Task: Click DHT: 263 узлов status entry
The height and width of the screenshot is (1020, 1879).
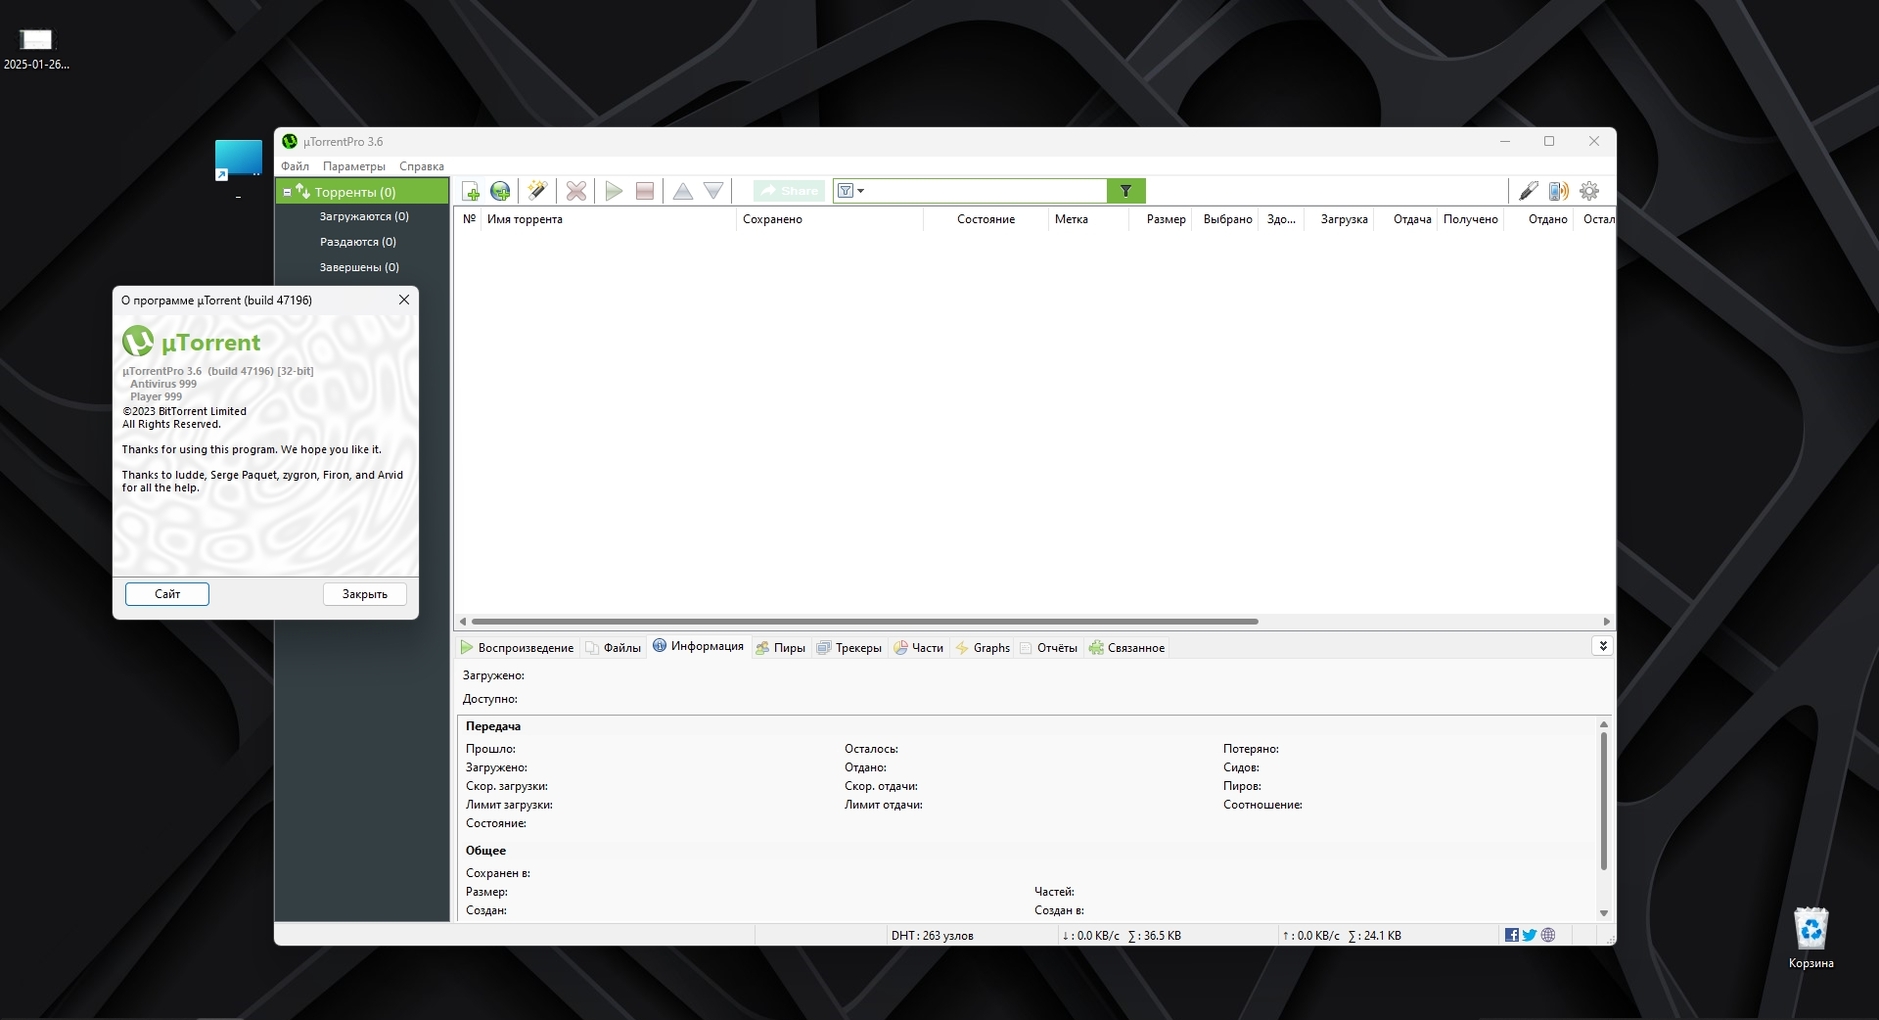Action: [932, 935]
